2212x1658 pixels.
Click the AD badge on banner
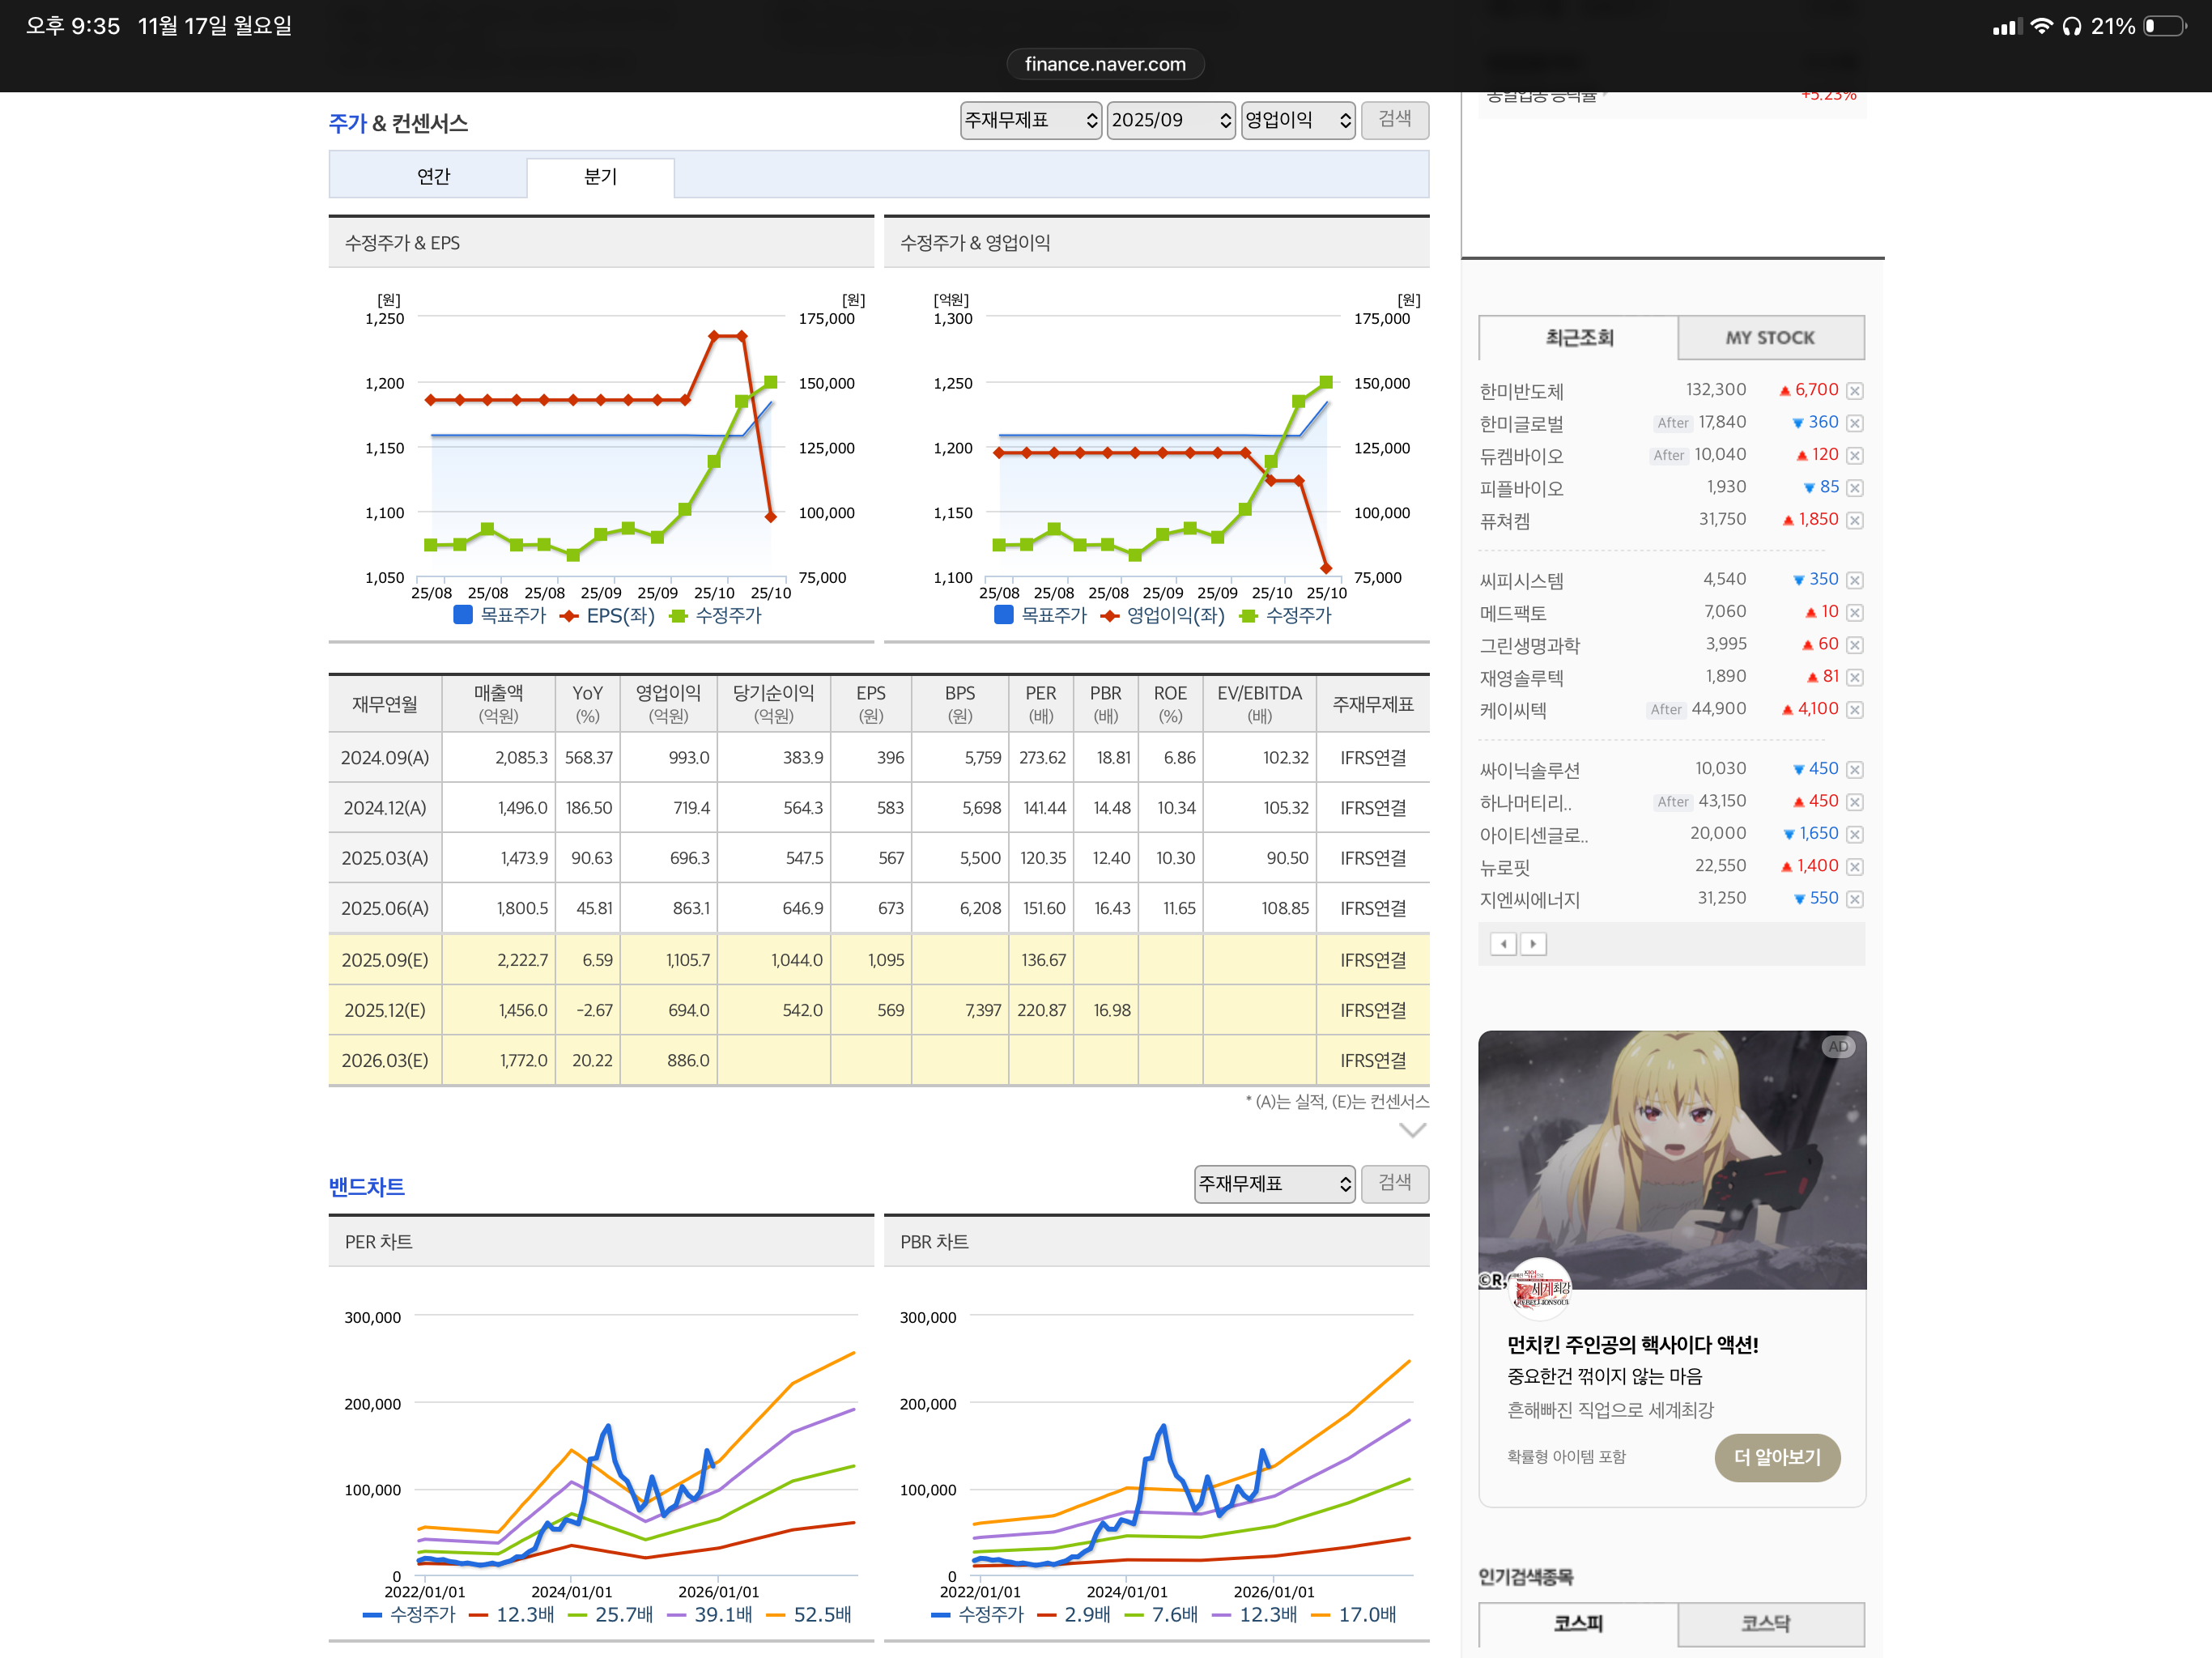point(1838,1046)
